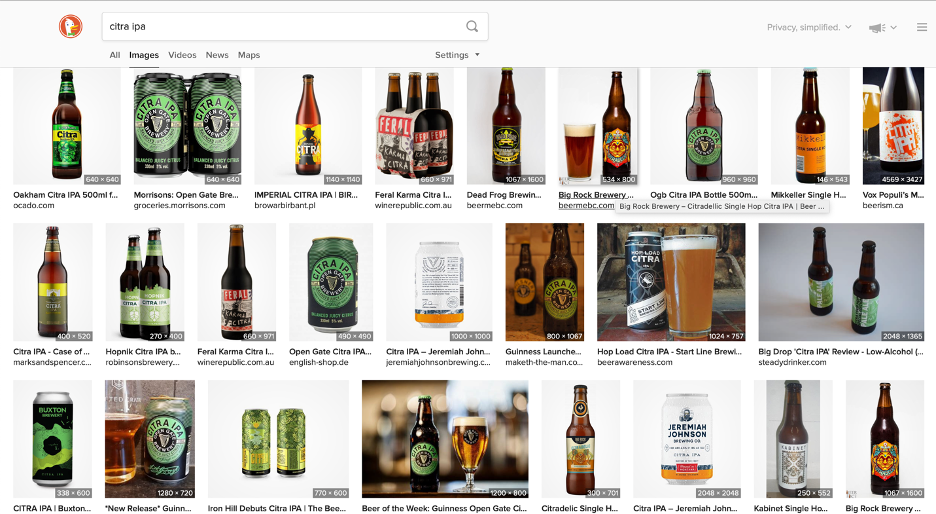Expand the Privacy, simplified dropdown
This screenshot has height=514, width=936.
[809, 27]
